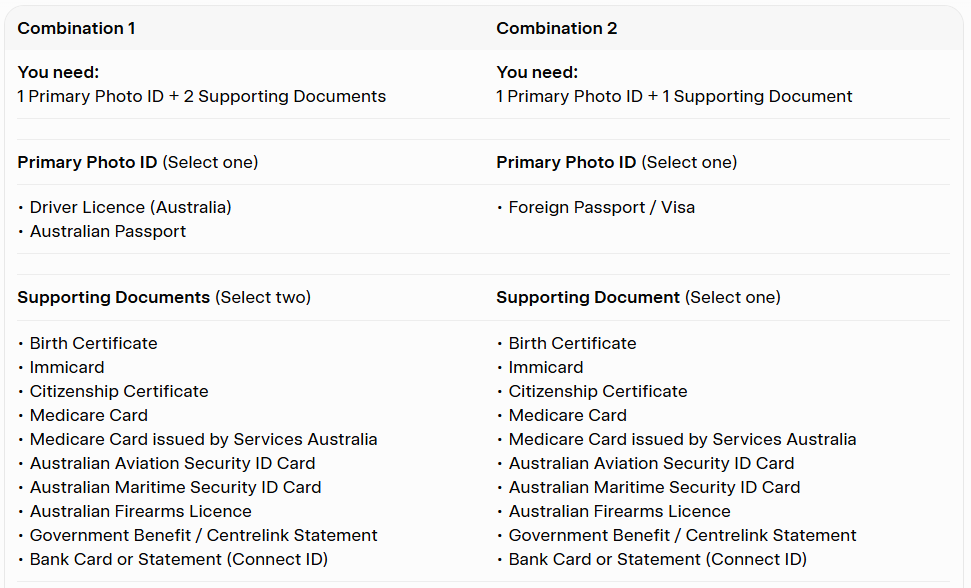Select Driver Licence (Australia) text
Screen dimensions: 971x588
(x=130, y=207)
